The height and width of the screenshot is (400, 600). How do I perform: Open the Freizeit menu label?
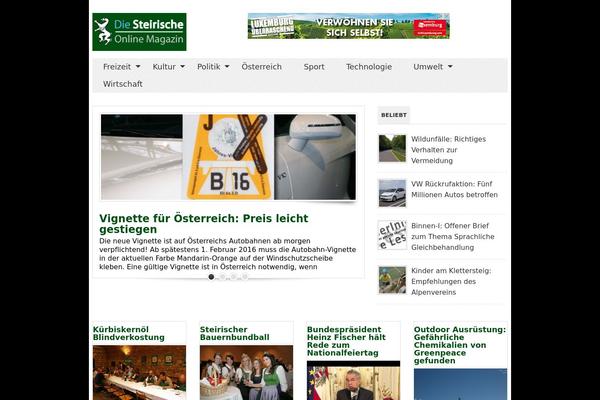click(117, 67)
